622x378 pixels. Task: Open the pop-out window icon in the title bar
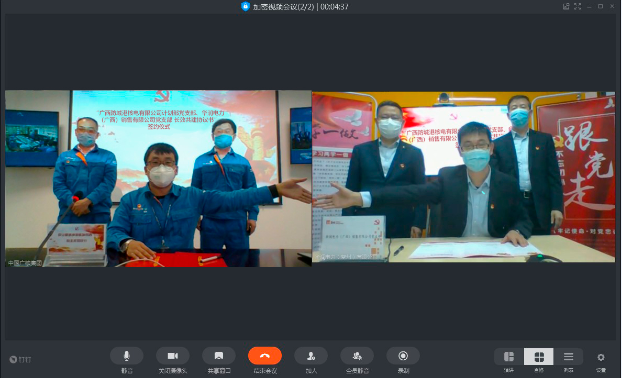(x=566, y=6)
